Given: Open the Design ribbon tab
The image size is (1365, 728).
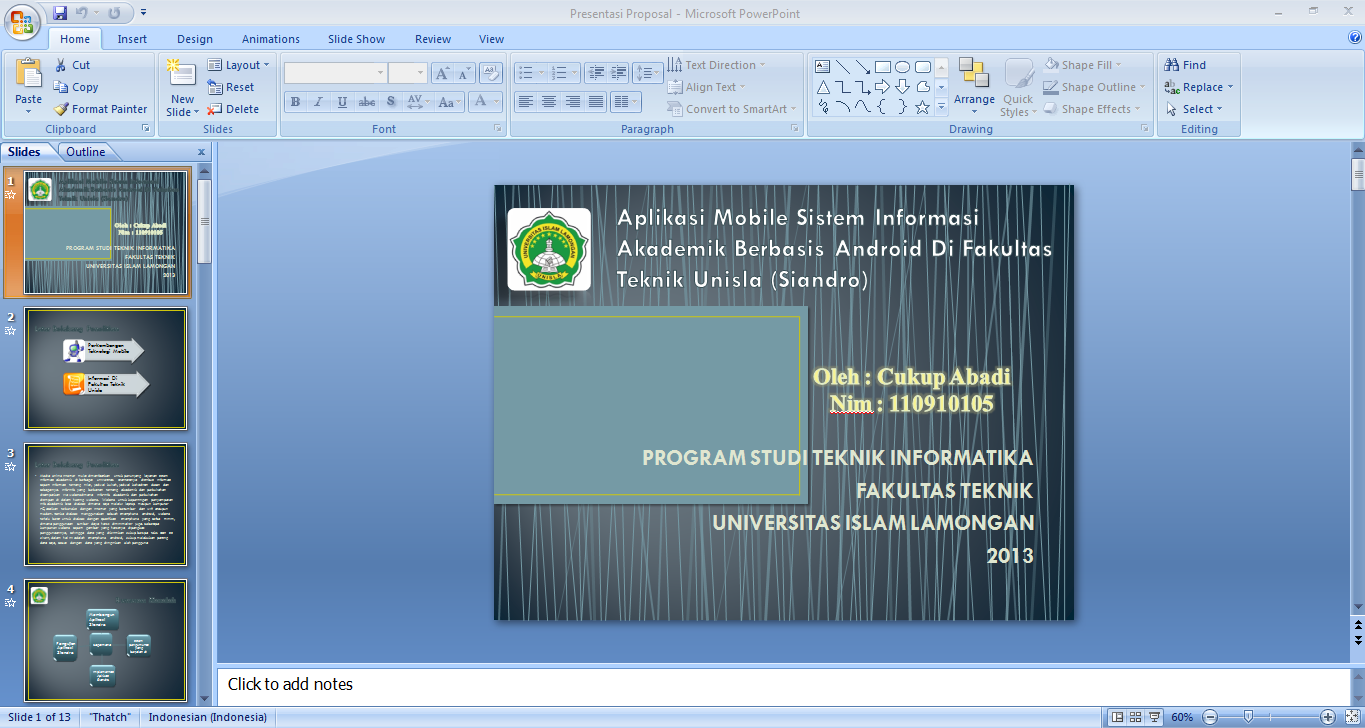Looking at the screenshot, I should 195,39.
